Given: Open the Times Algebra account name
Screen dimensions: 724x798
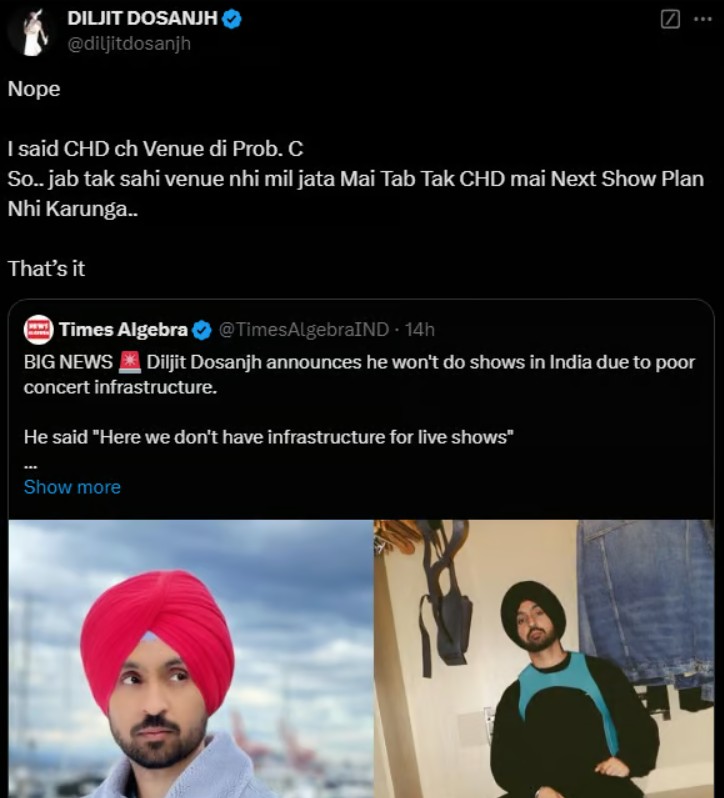Looking at the screenshot, I should [123, 329].
